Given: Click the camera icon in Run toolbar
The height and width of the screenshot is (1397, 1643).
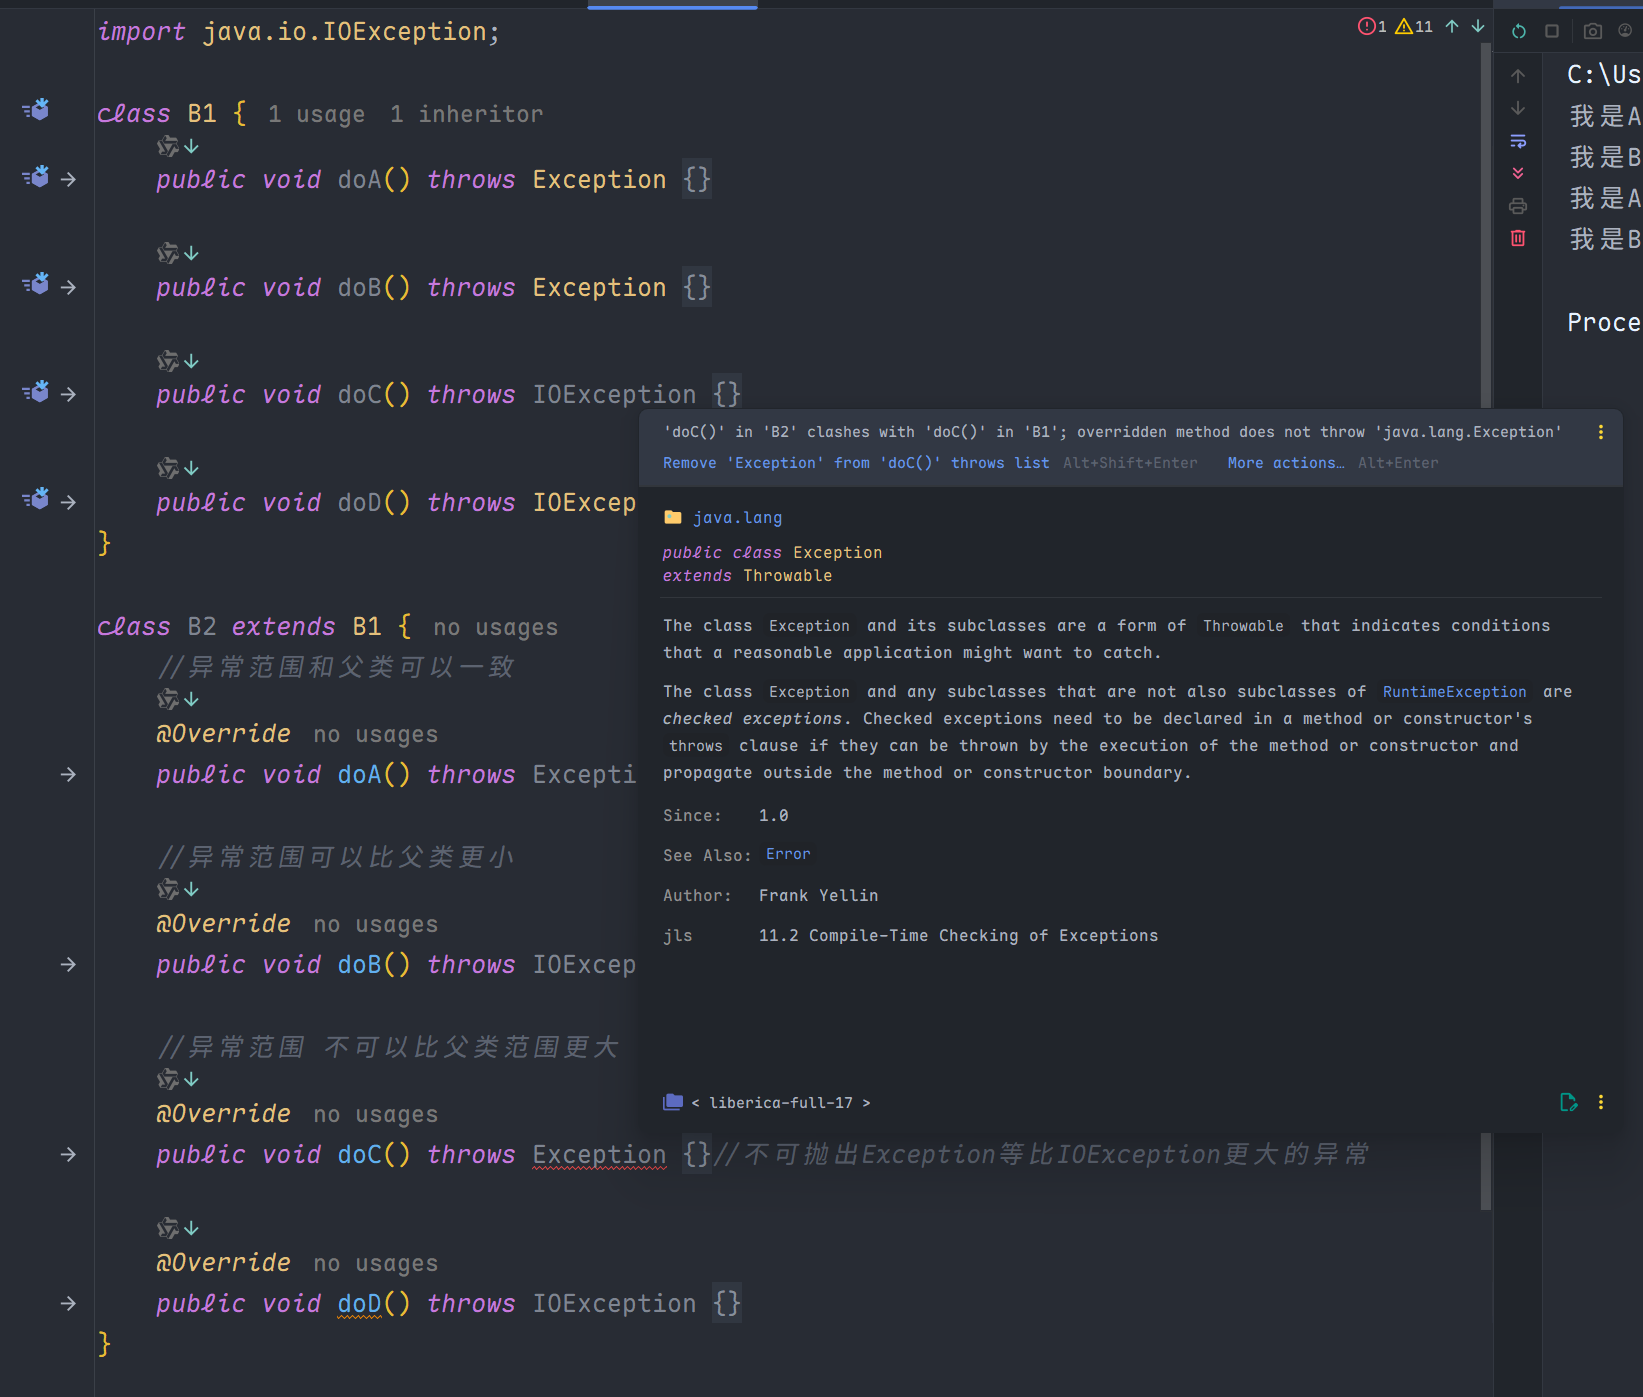Looking at the screenshot, I should tap(1593, 31).
